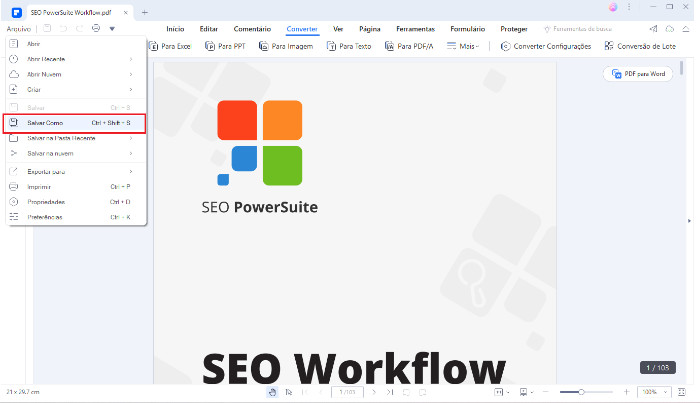Click the Para Excel conversion icon
The width and height of the screenshot is (700, 403).
tap(153, 46)
